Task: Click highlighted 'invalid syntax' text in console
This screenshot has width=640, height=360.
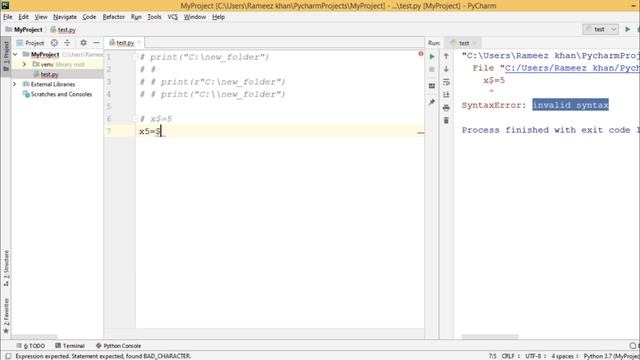Action: [570, 105]
